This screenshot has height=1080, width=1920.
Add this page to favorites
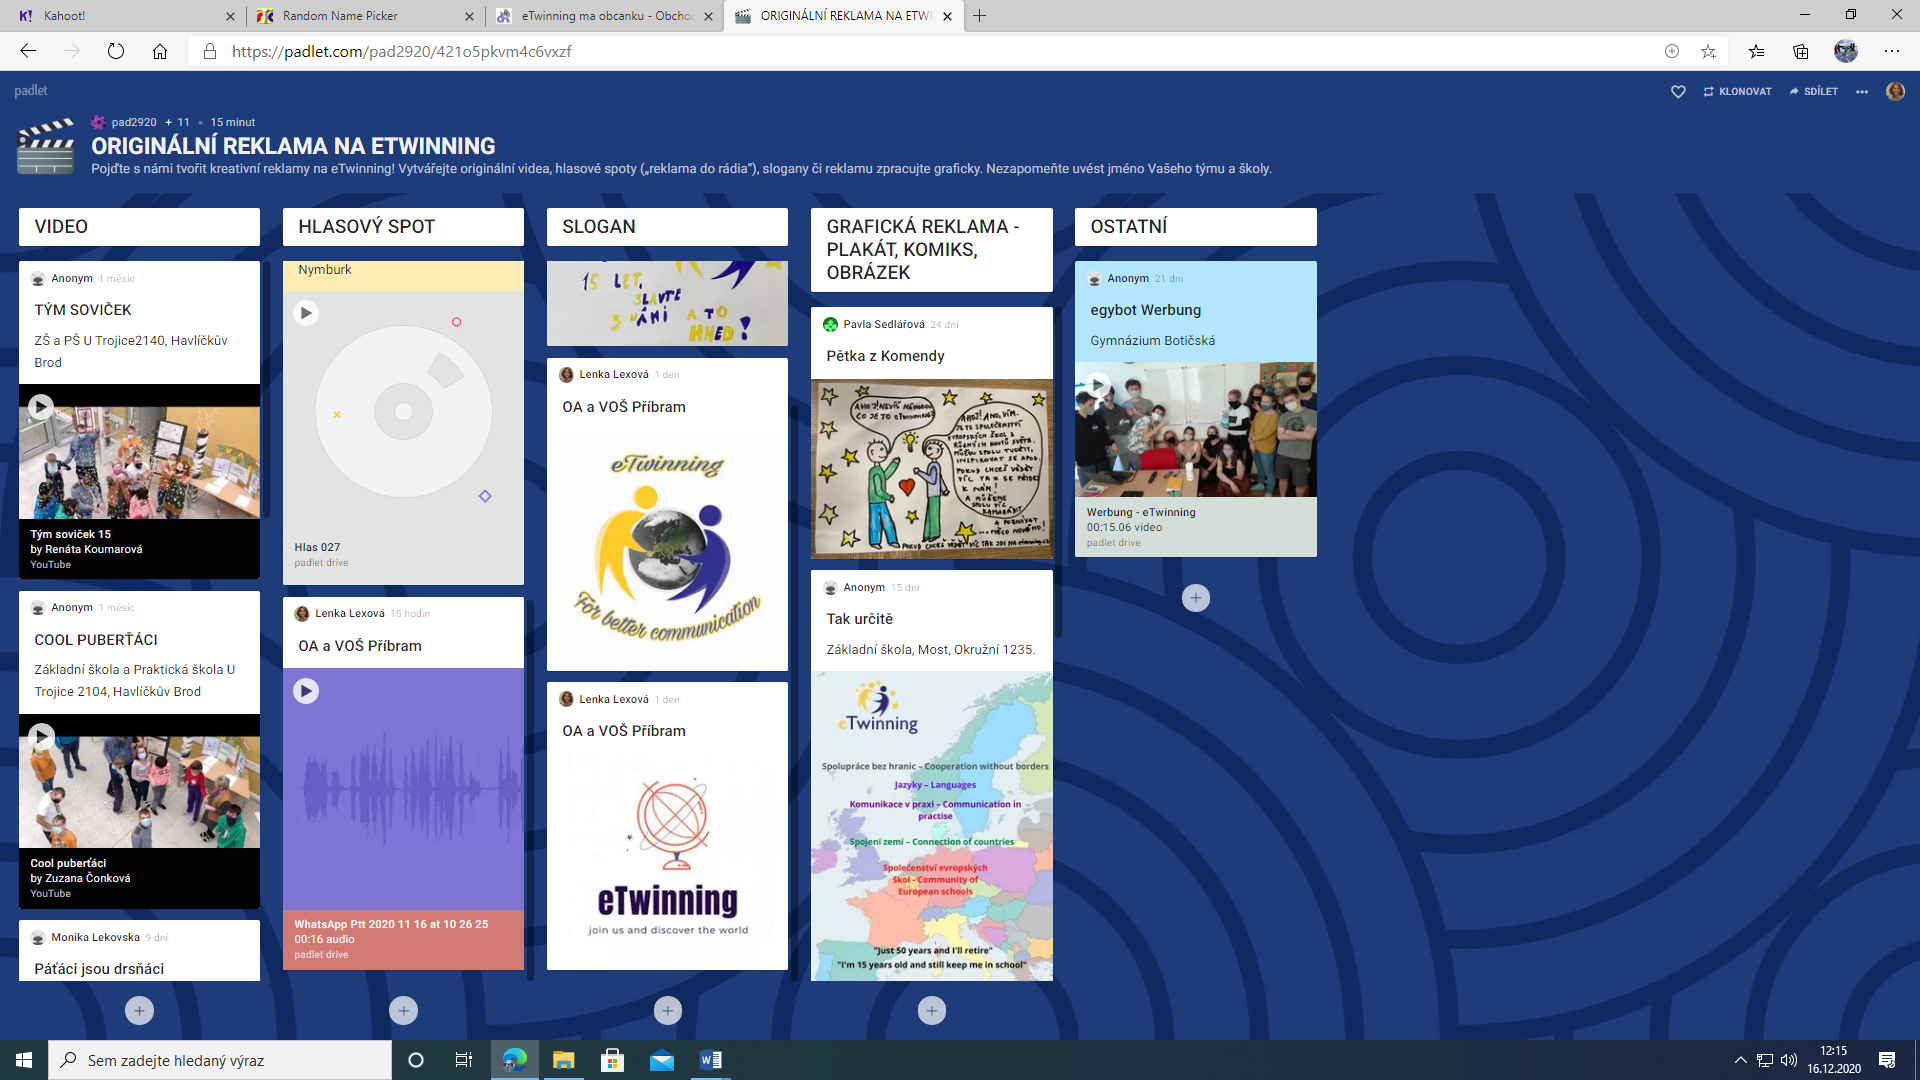click(x=1708, y=51)
